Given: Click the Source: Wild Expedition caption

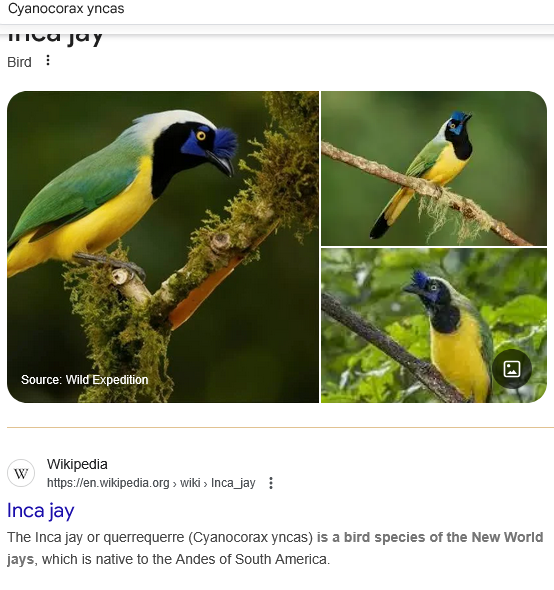Looking at the screenshot, I should (x=85, y=380).
